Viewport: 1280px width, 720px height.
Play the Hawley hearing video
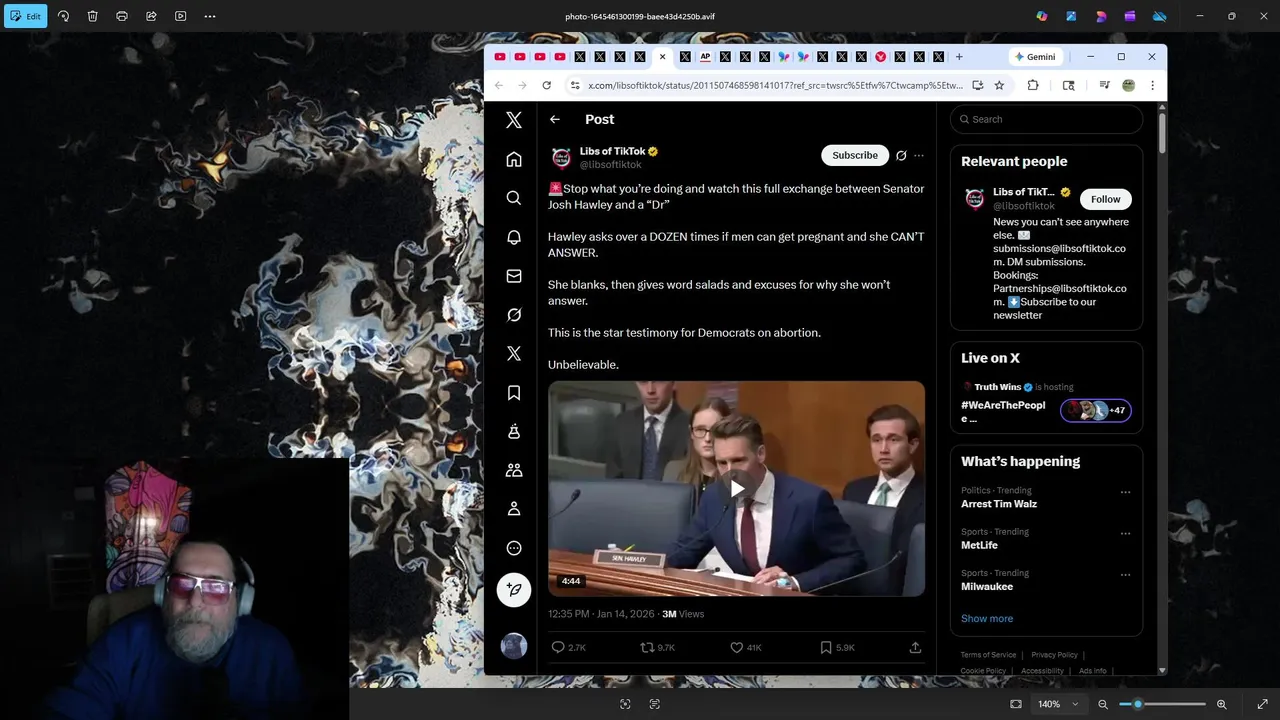coord(736,488)
